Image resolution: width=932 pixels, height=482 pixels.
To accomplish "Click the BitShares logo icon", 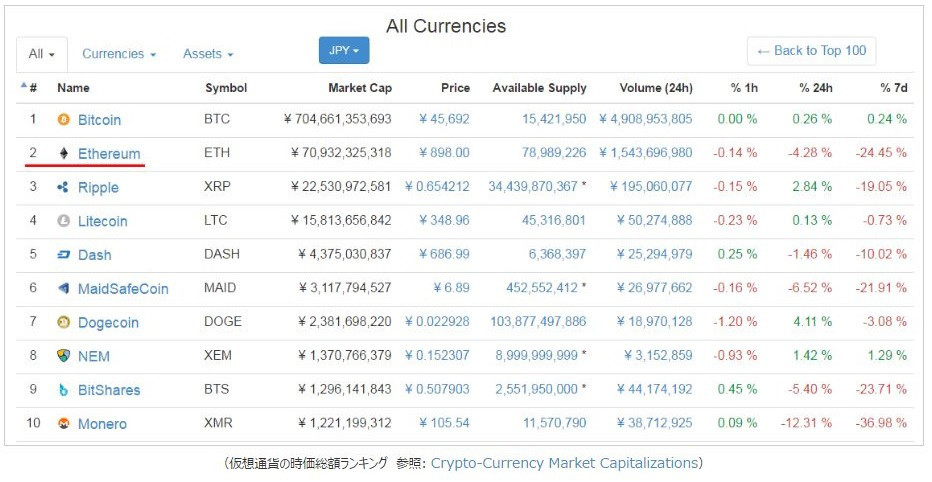I will coord(64,390).
